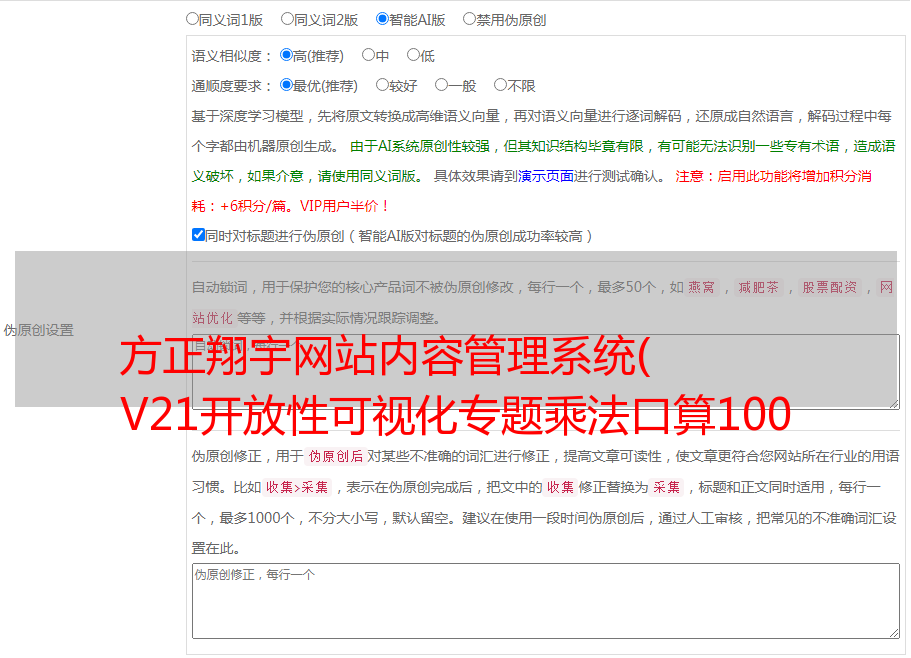The width and height of the screenshot is (911, 658).
Task: Set 通顺度要求 to 最优(推荐)
Action: tap(286, 85)
